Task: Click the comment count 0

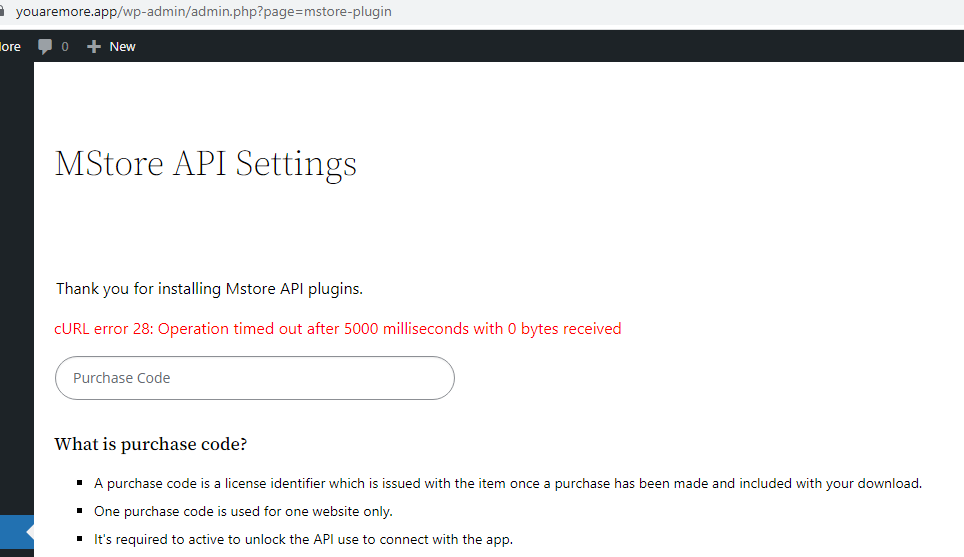Action: (65, 47)
